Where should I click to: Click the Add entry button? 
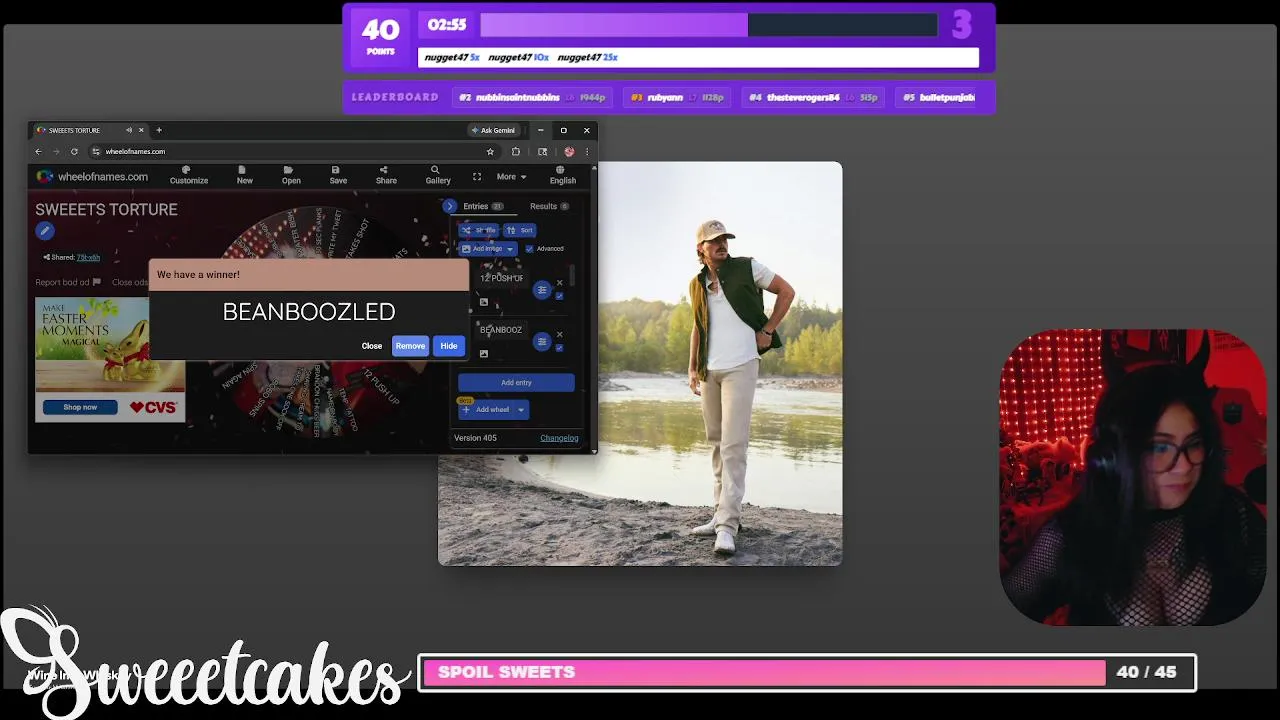pyautogui.click(x=516, y=382)
